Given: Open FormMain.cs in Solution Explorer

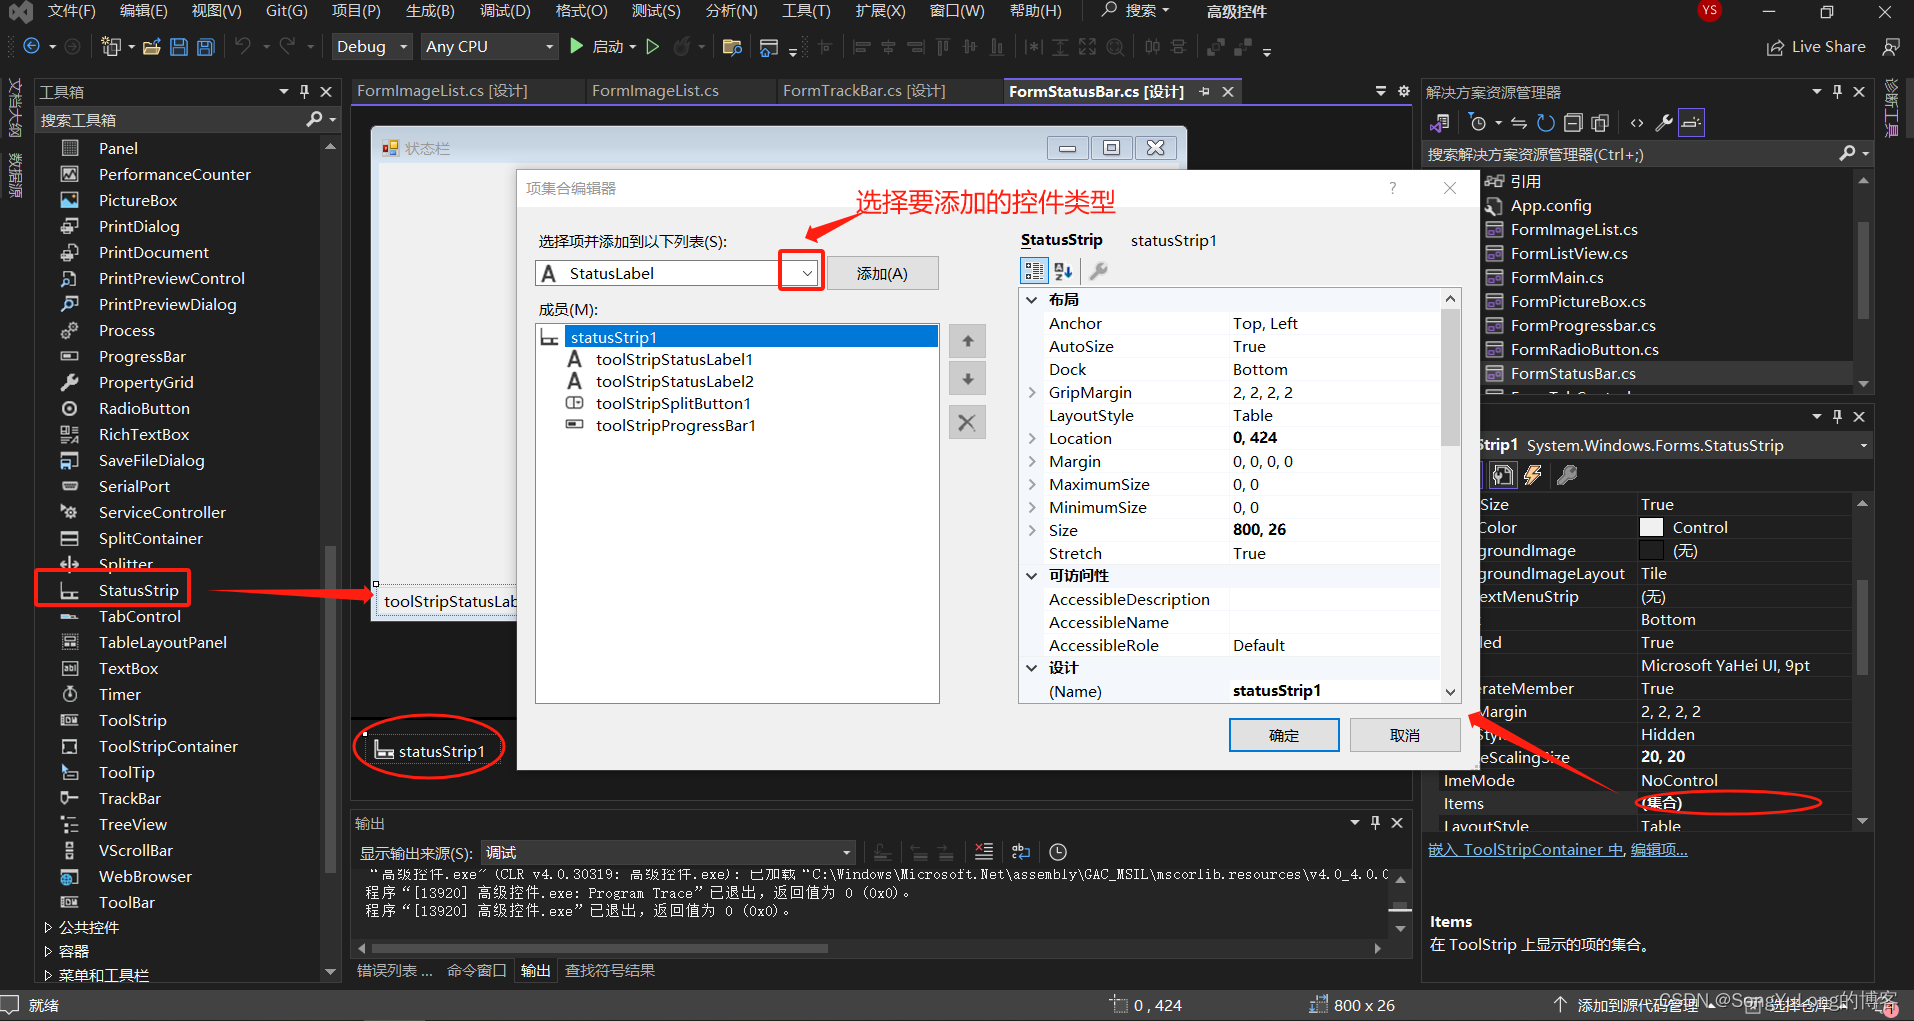Looking at the screenshot, I should point(1557,277).
